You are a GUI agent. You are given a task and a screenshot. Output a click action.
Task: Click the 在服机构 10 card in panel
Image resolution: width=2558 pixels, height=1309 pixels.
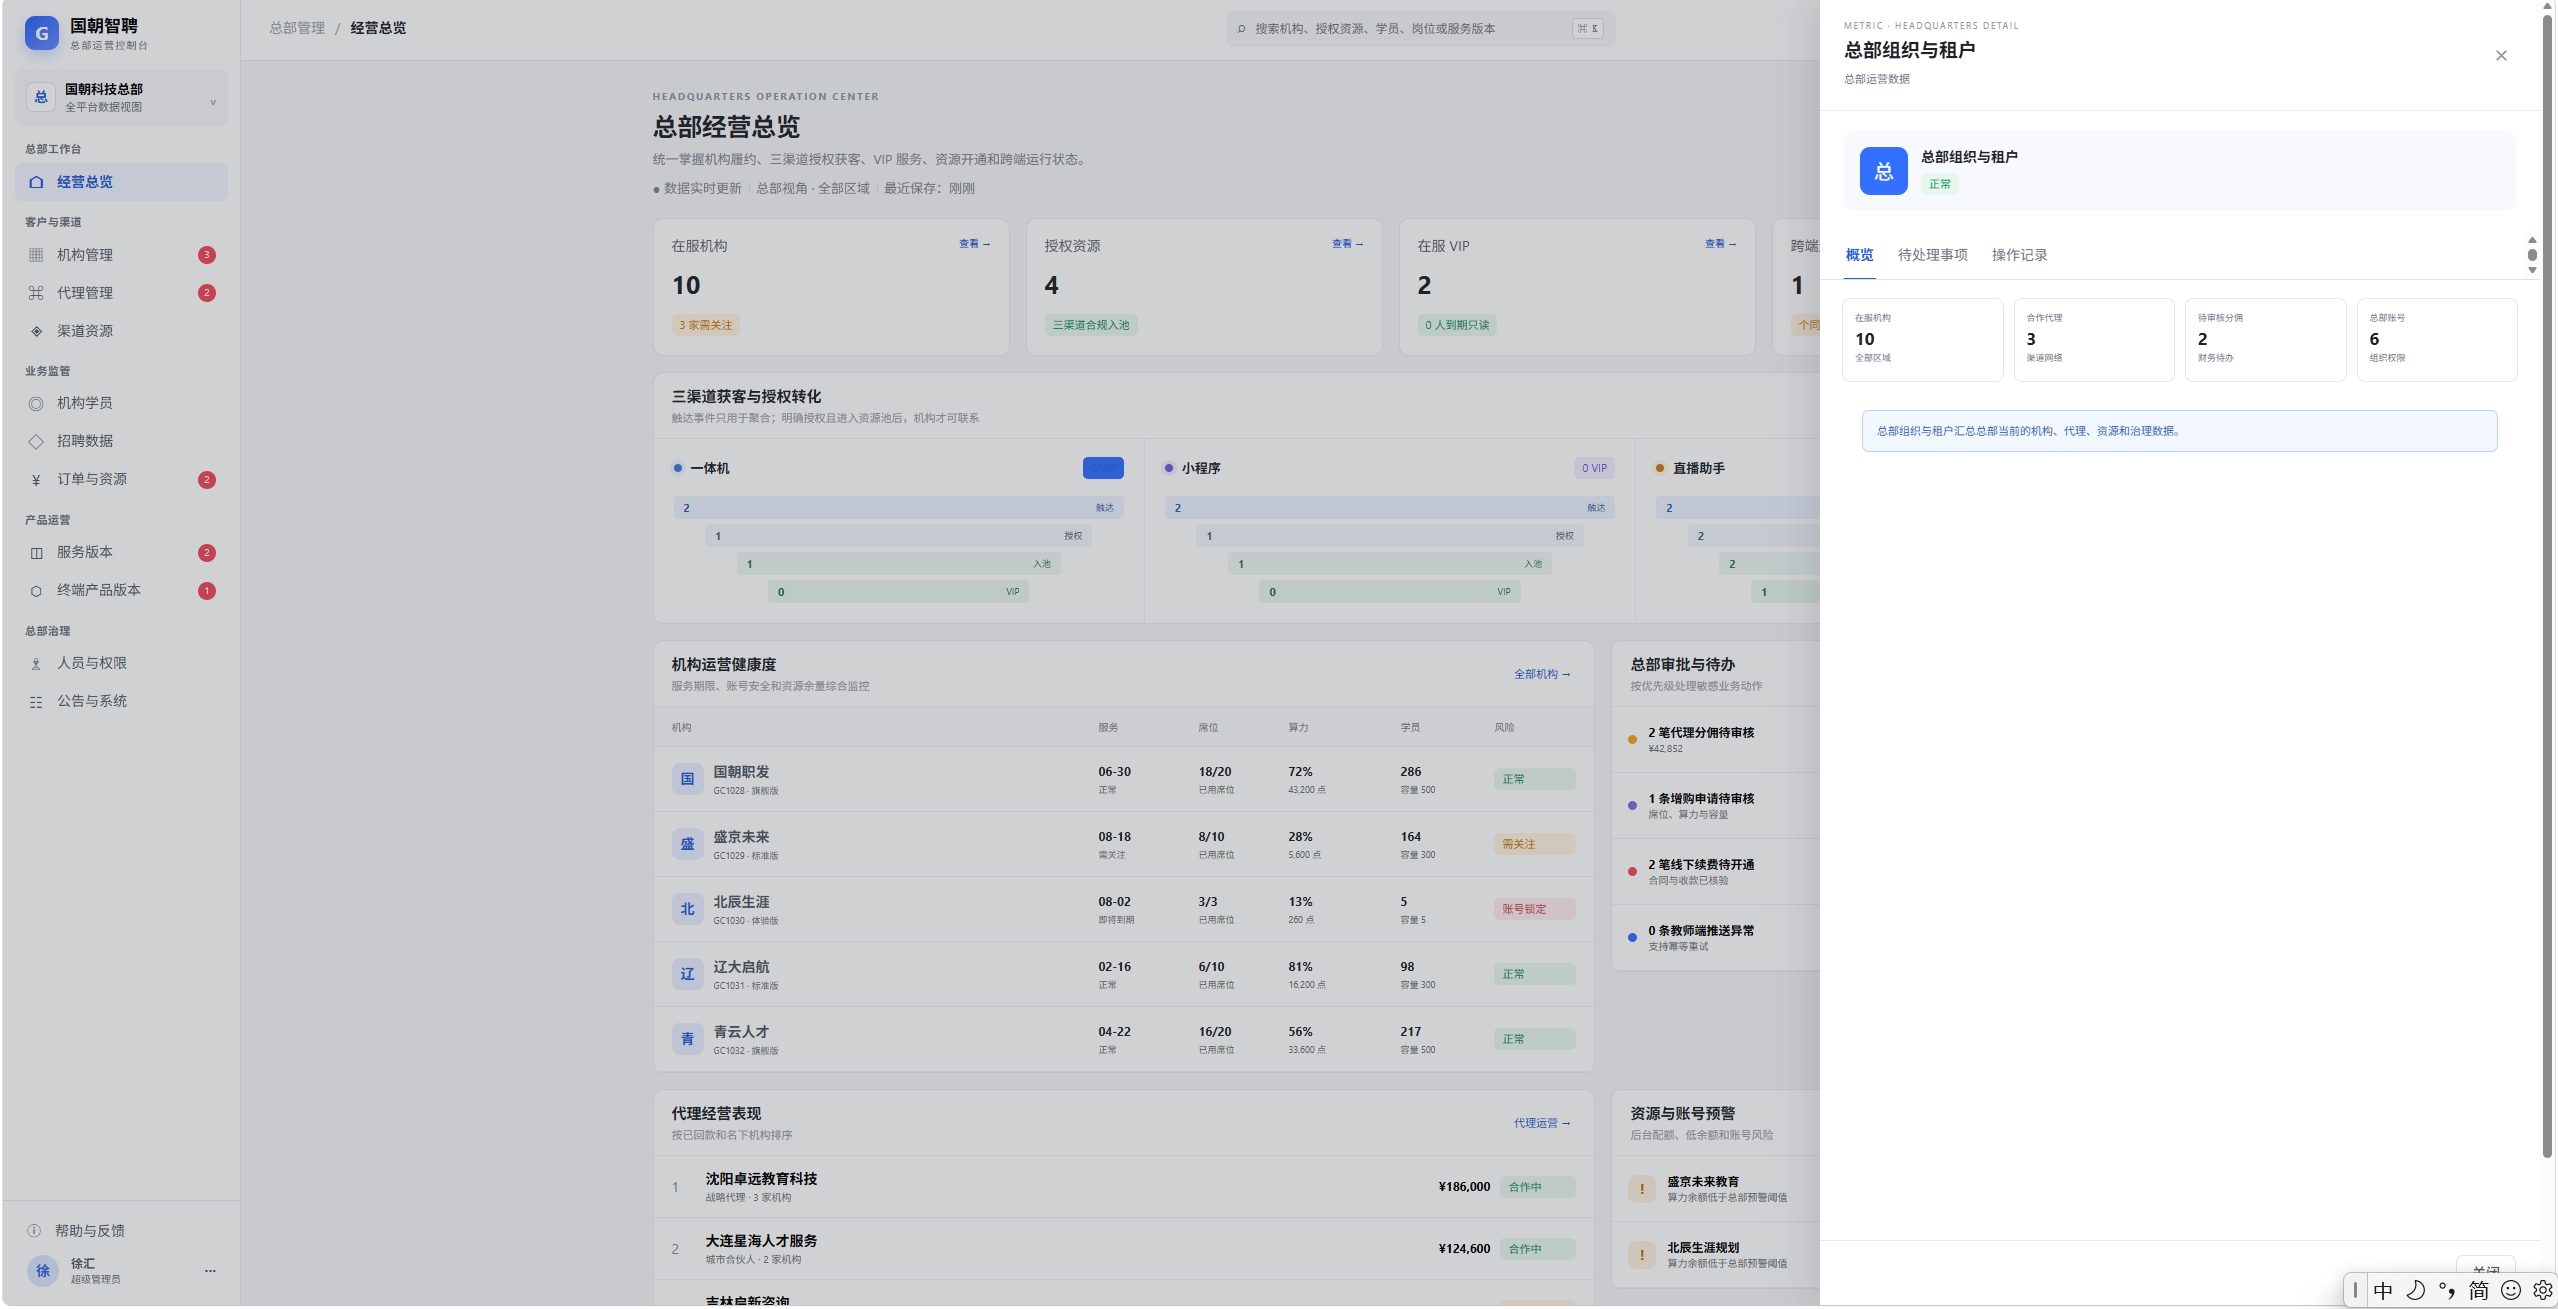(x=1922, y=339)
